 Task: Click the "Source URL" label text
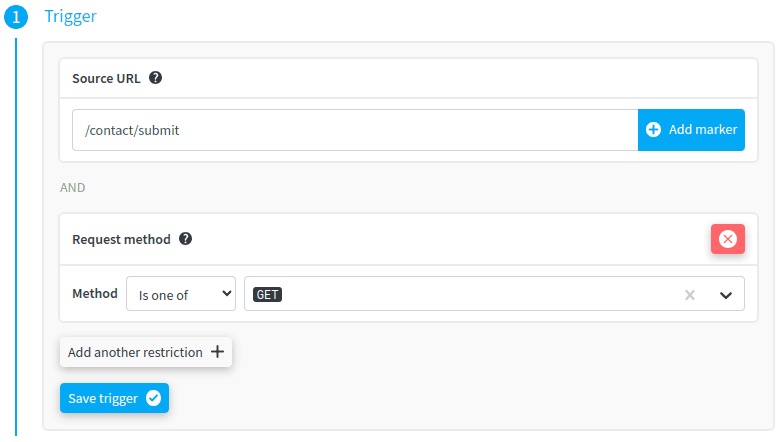(106, 77)
